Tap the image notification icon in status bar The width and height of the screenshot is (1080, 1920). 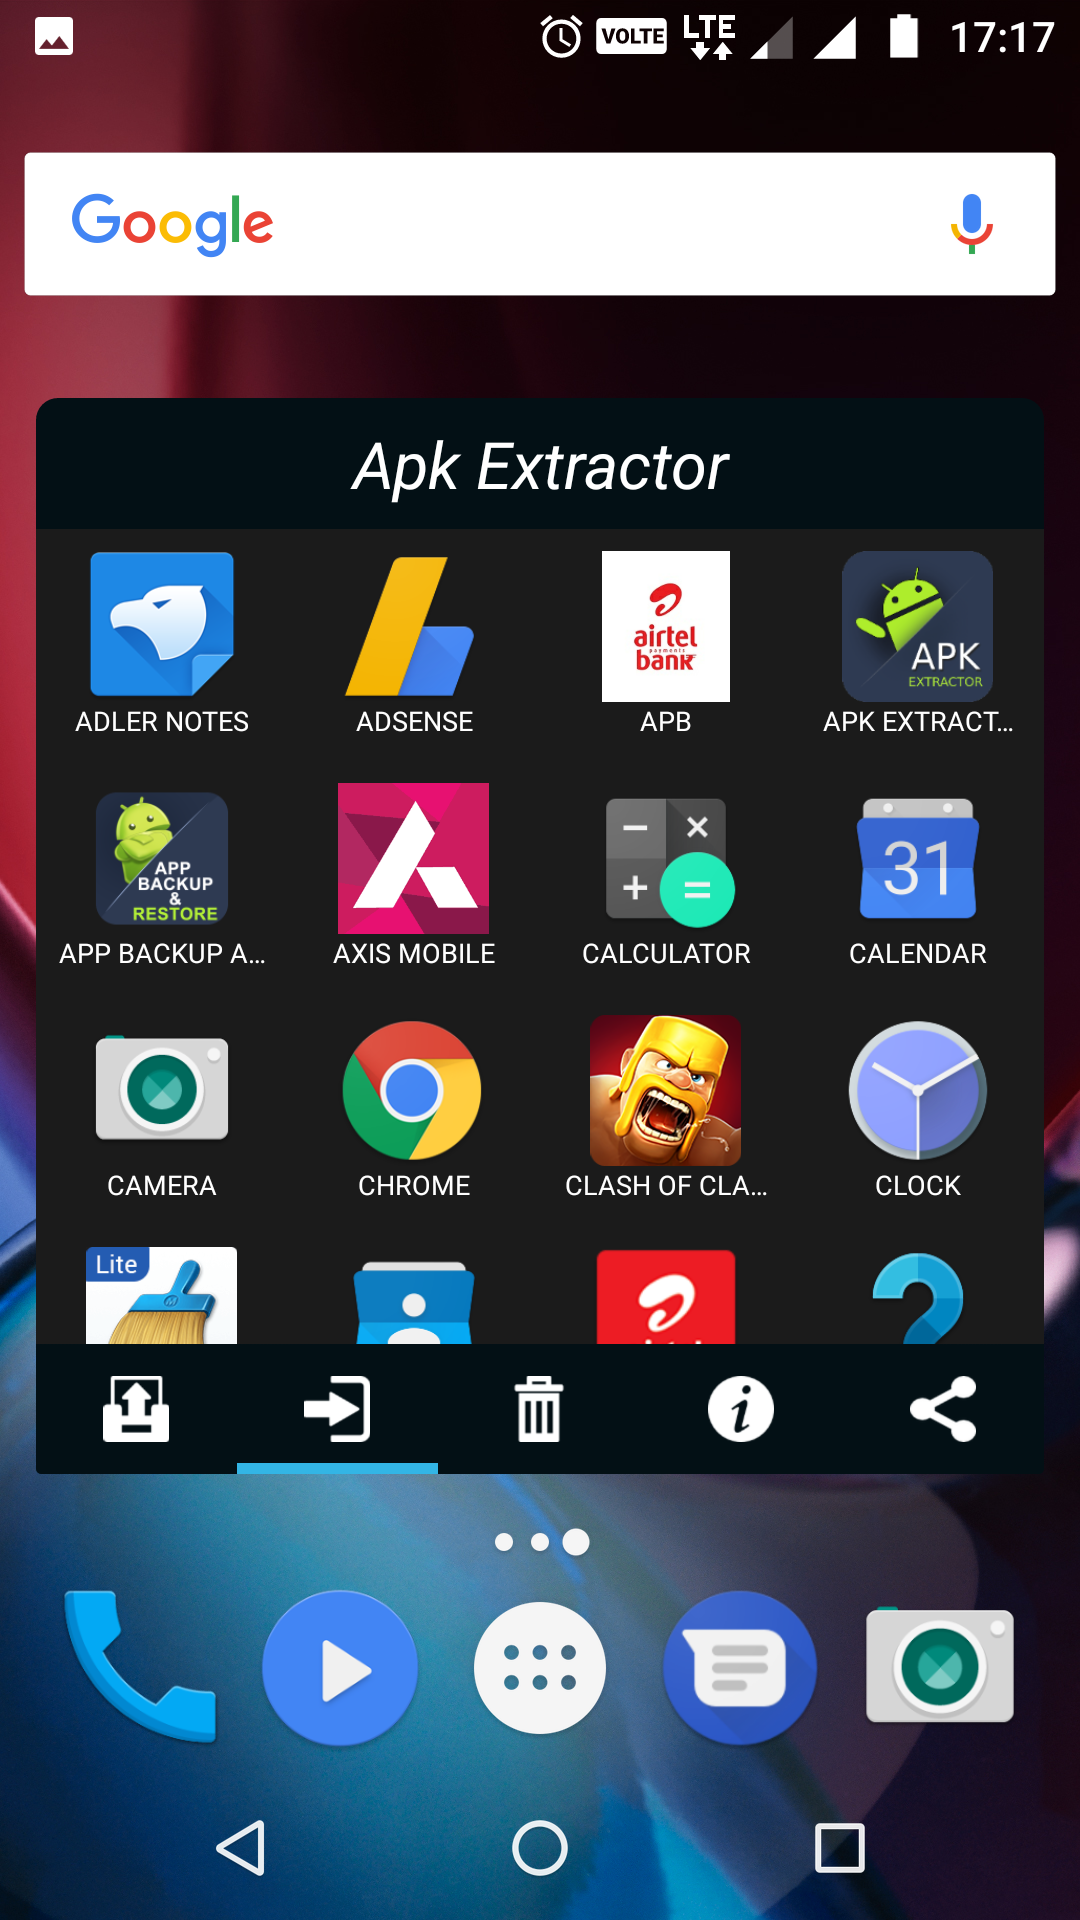pos(54,37)
